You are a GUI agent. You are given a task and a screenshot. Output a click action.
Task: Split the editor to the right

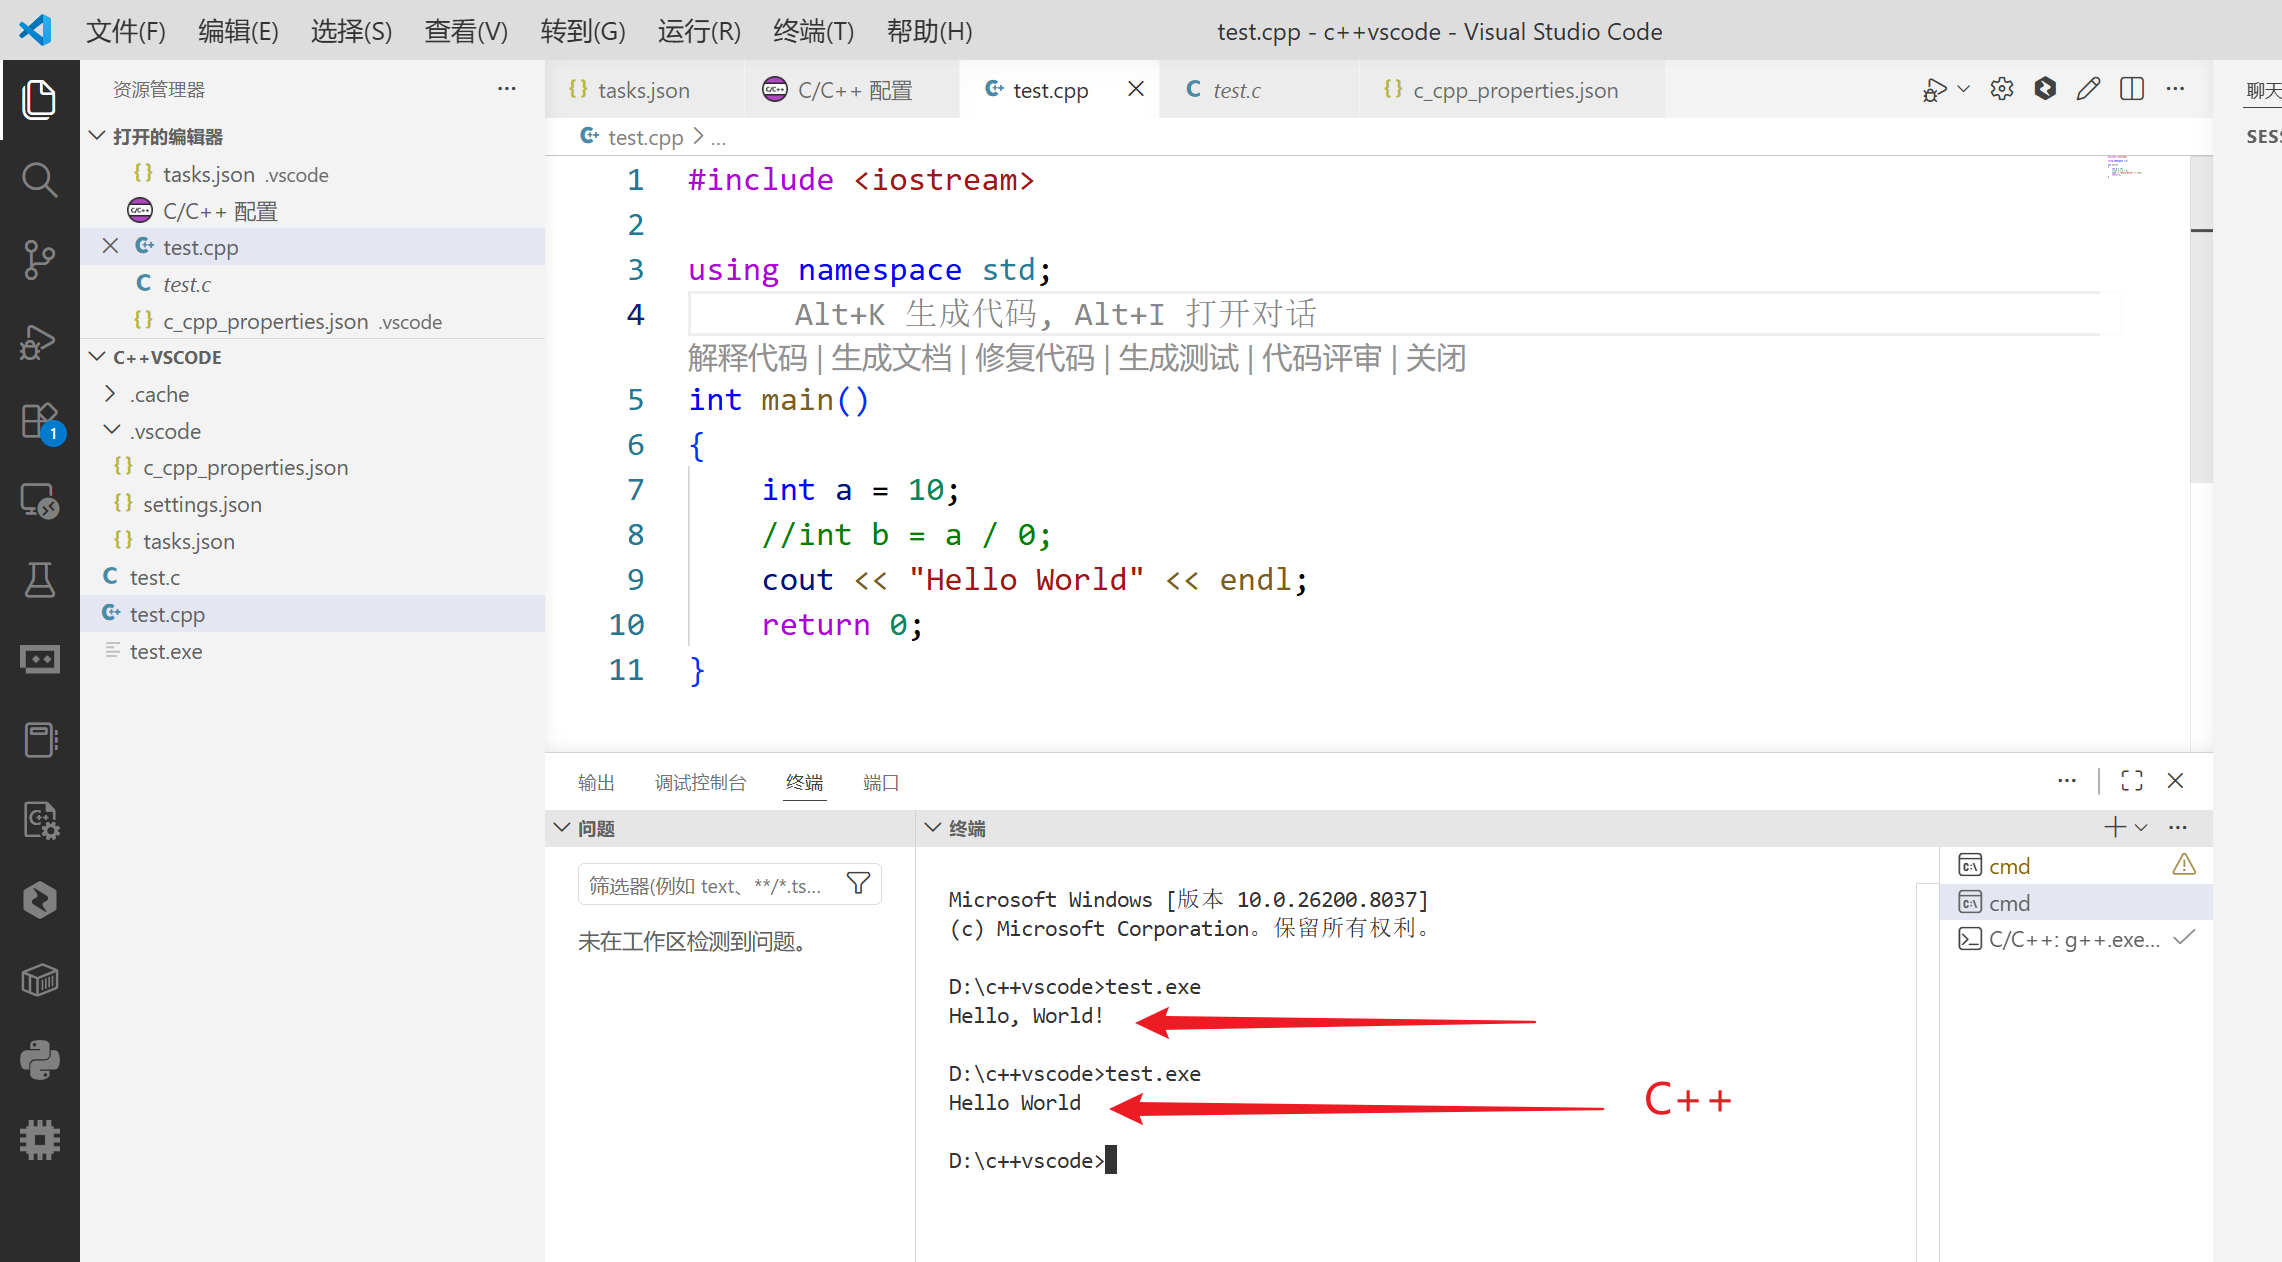click(x=2132, y=89)
